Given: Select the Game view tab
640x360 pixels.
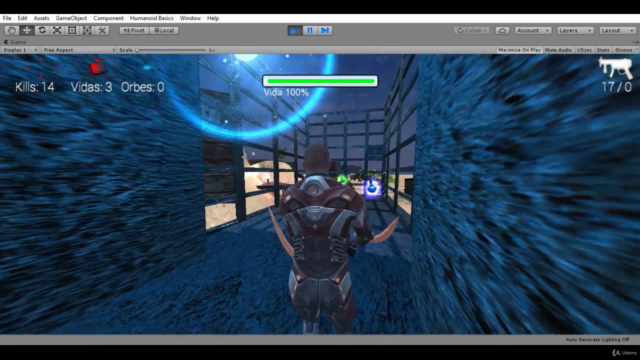Looking at the screenshot, I should pyautogui.click(x=16, y=42).
